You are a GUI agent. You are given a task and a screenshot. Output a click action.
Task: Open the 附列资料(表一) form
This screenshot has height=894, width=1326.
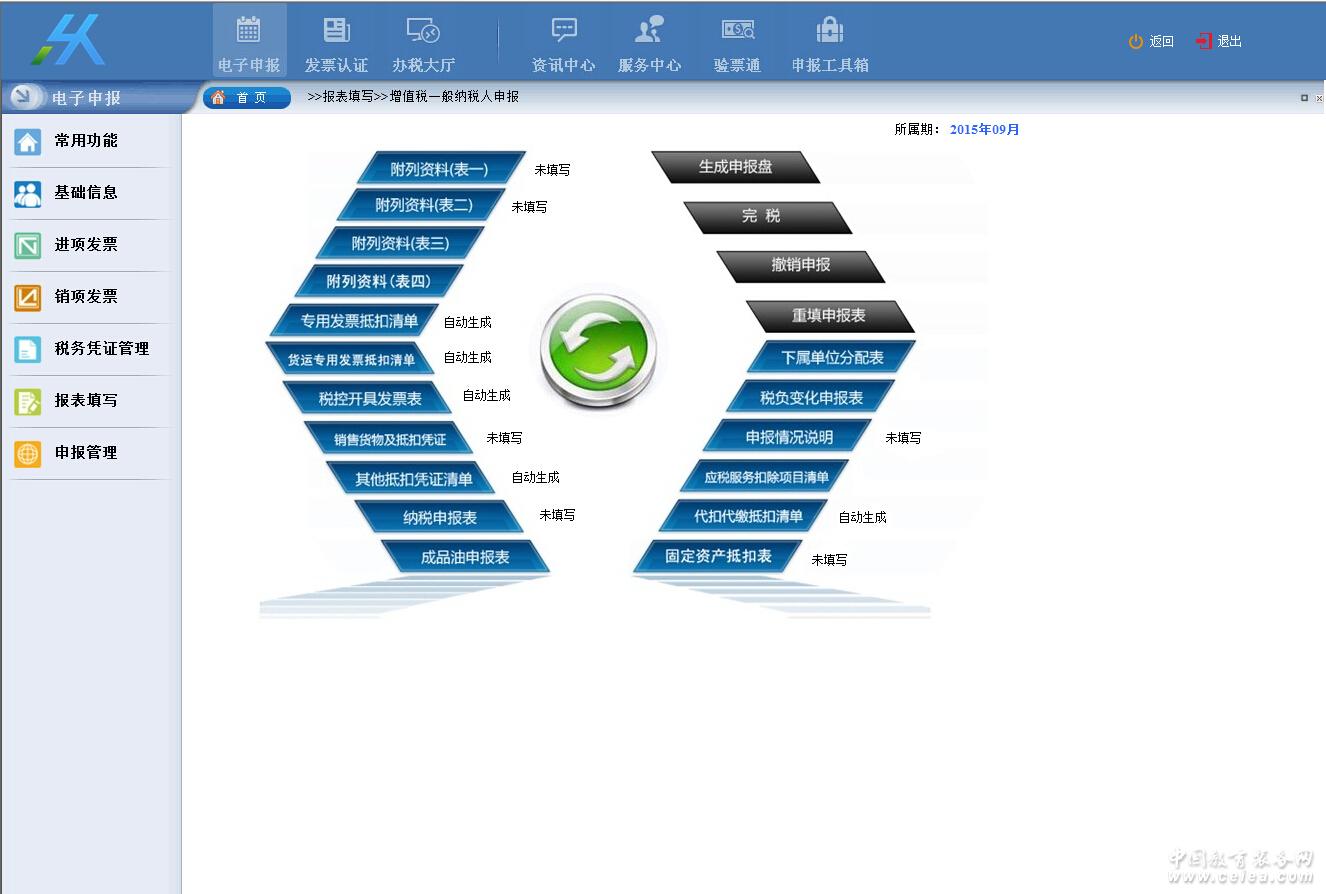tap(440, 169)
